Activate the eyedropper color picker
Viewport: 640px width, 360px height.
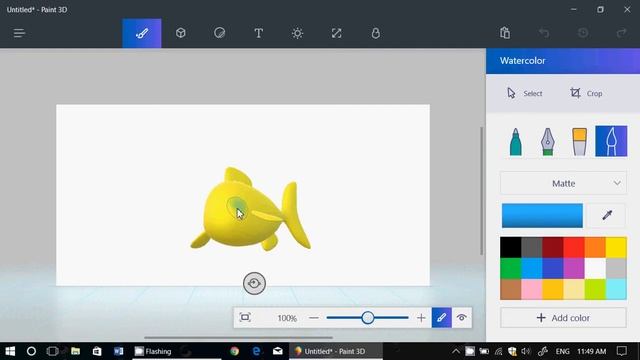click(x=607, y=215)
